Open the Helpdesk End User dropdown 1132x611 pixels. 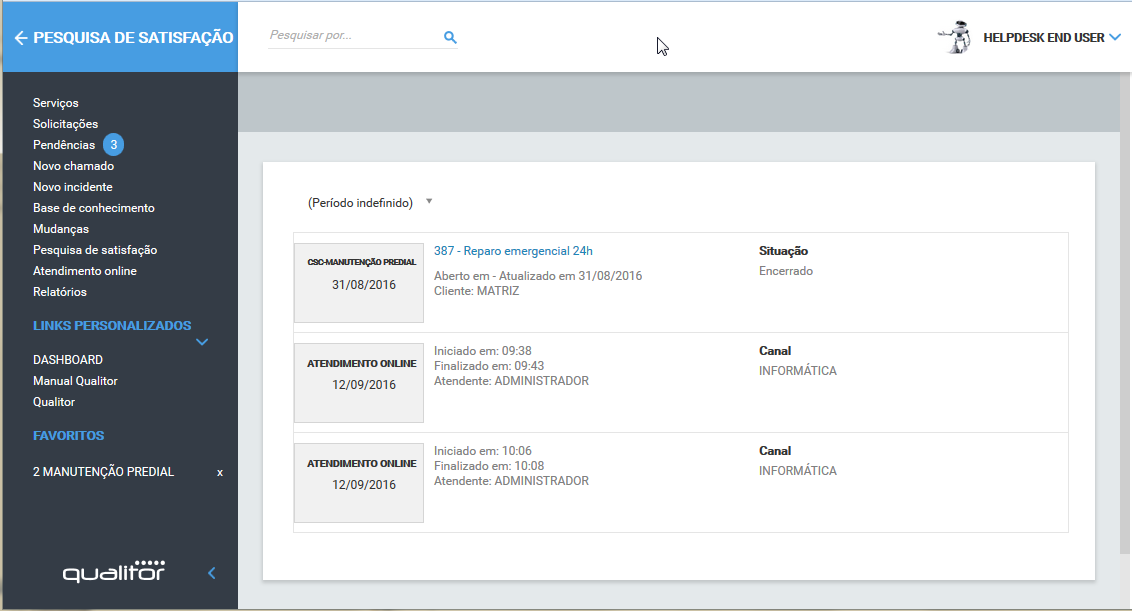click(1114, 38)
